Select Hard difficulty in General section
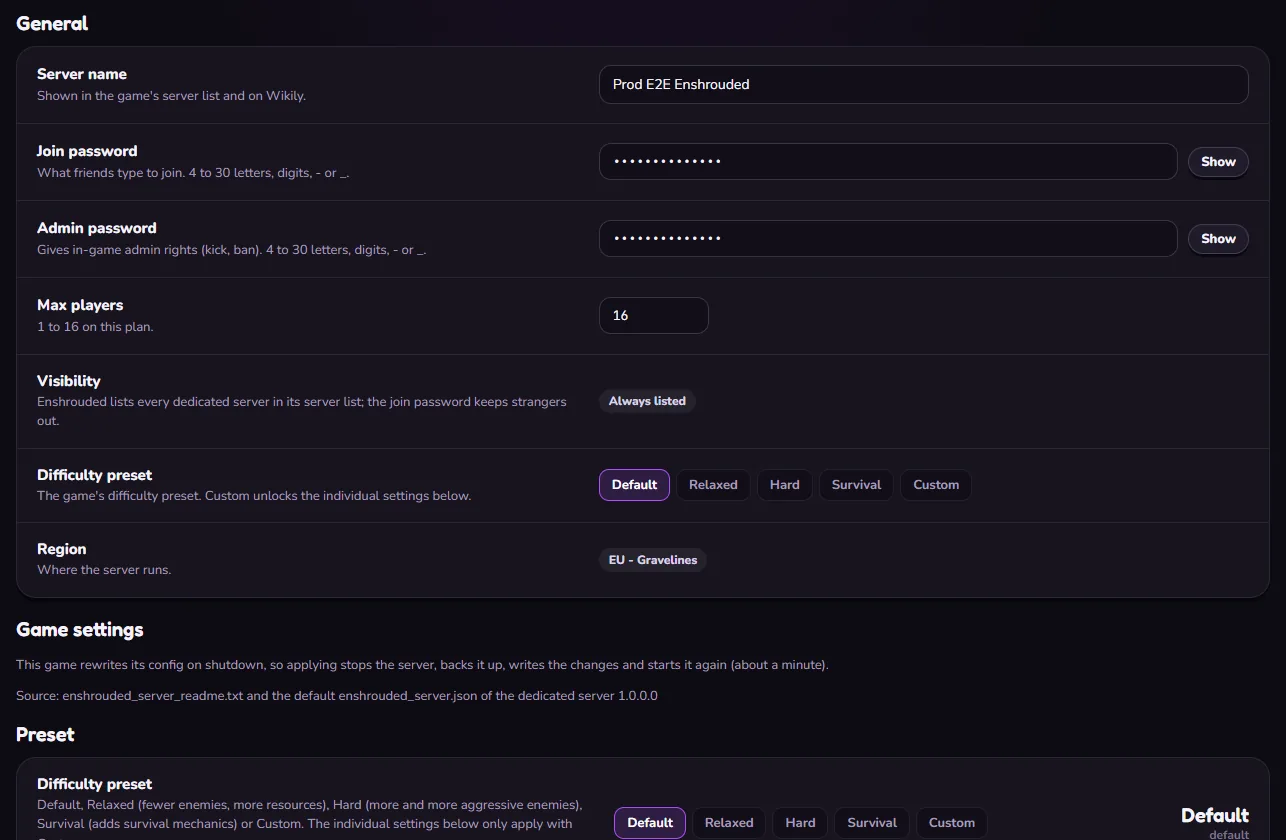 pyautogui.click(x=785, y=485)
